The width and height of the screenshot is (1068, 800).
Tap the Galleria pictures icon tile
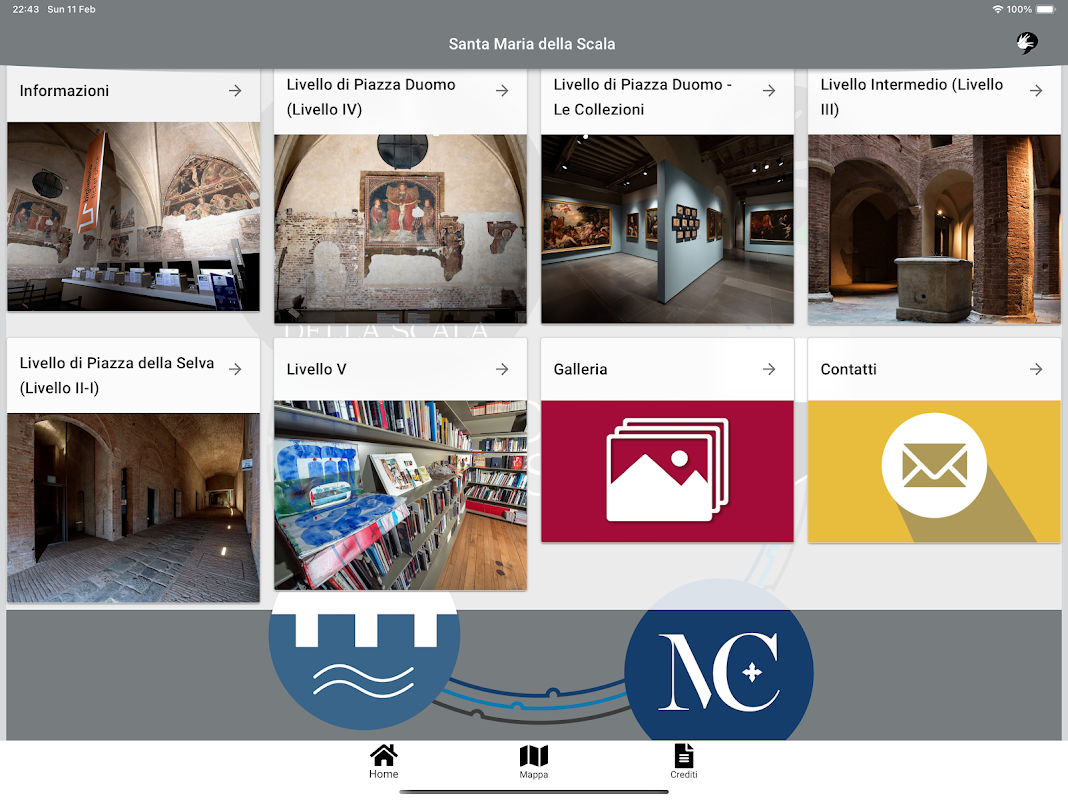(x=667, y=471)
